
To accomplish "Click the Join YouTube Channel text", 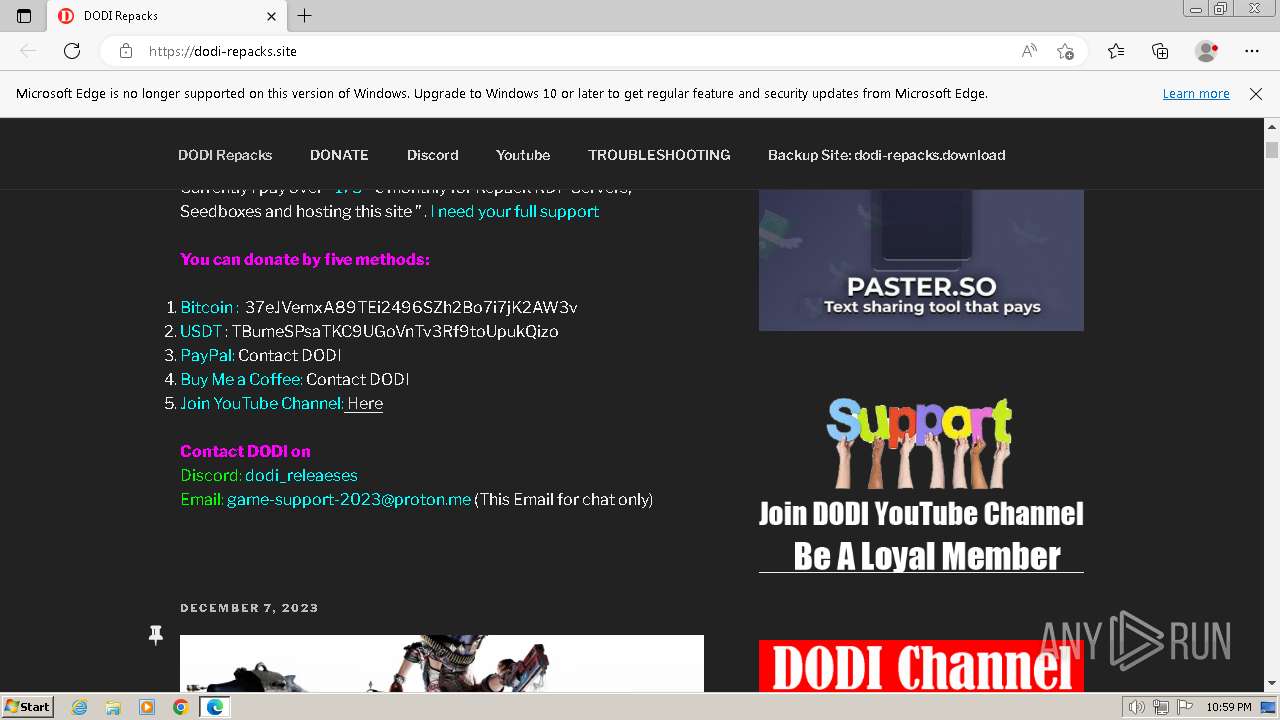I will click(261, 404).
